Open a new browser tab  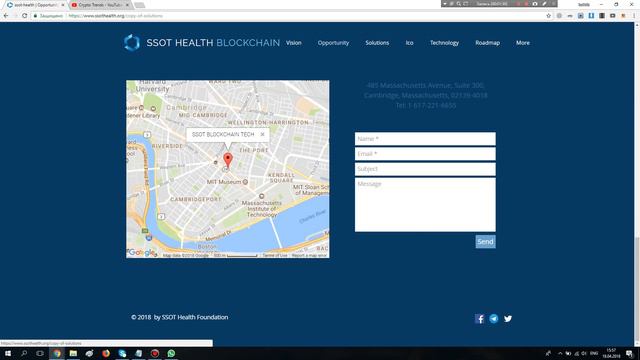click(x=139, y=5)
